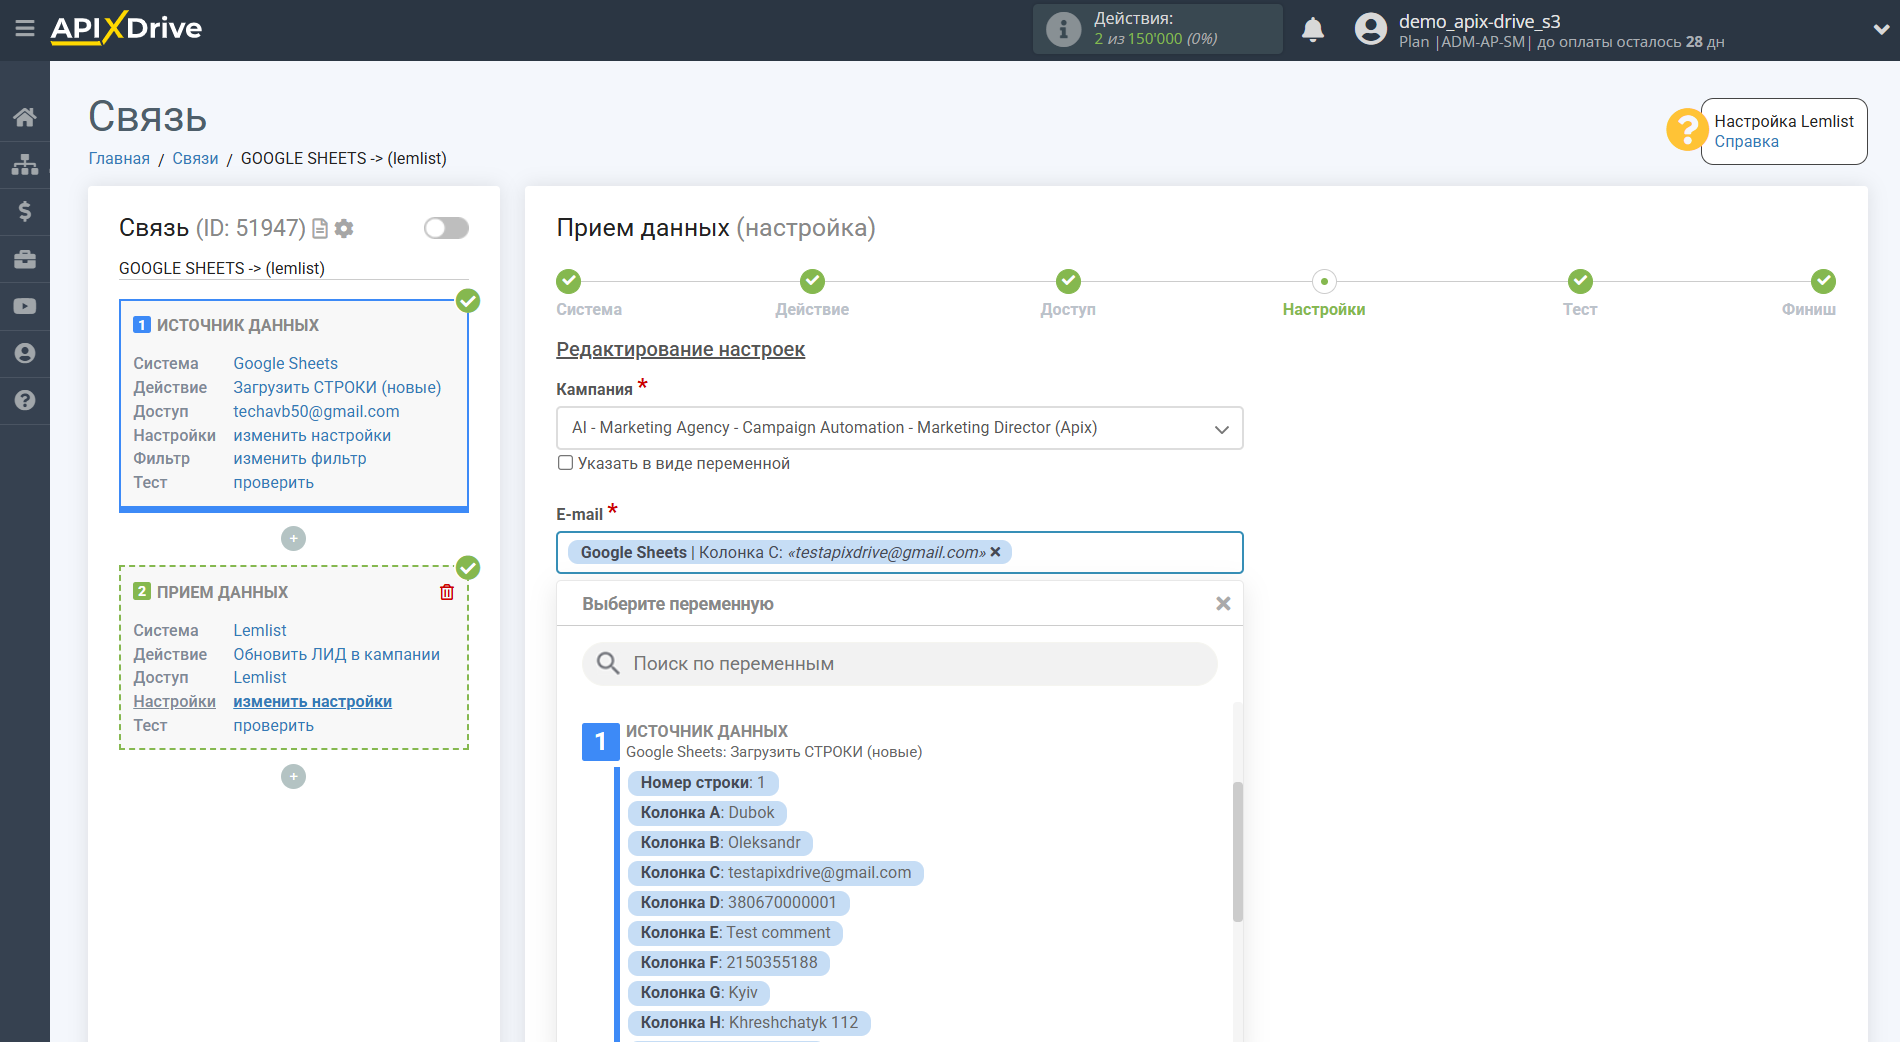
Task: Open the briefcase icon in the sidebar
Action: click(25, 259)
